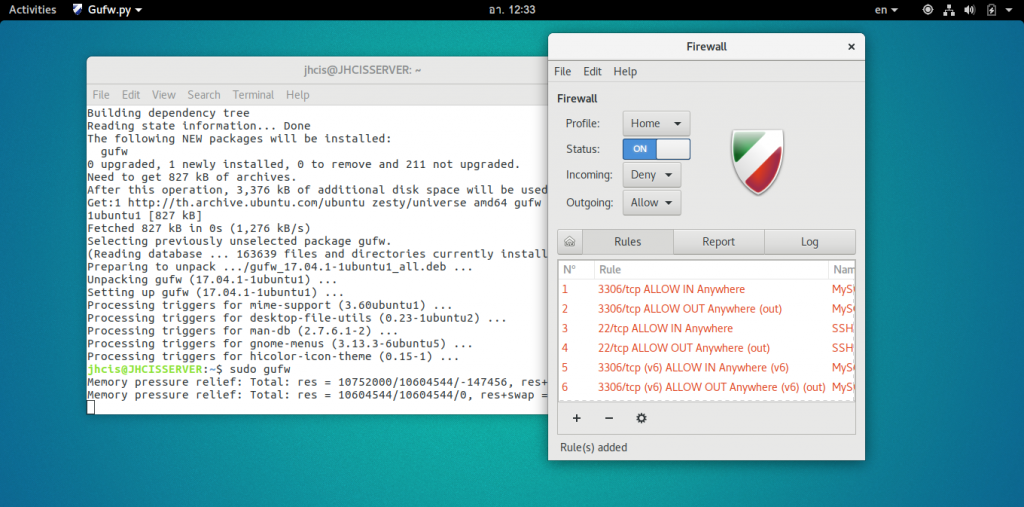Open the terminal Help menu

297,95
